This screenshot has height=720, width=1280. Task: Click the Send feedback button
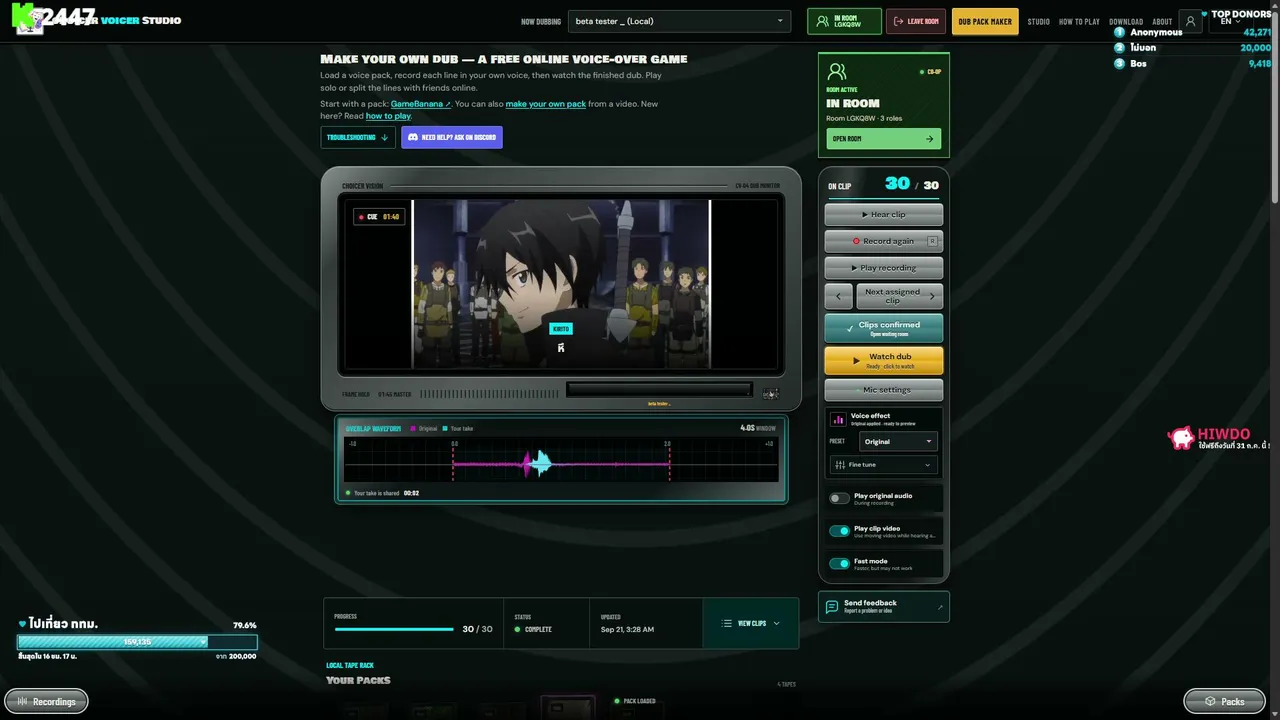click(x=883, y=607)
